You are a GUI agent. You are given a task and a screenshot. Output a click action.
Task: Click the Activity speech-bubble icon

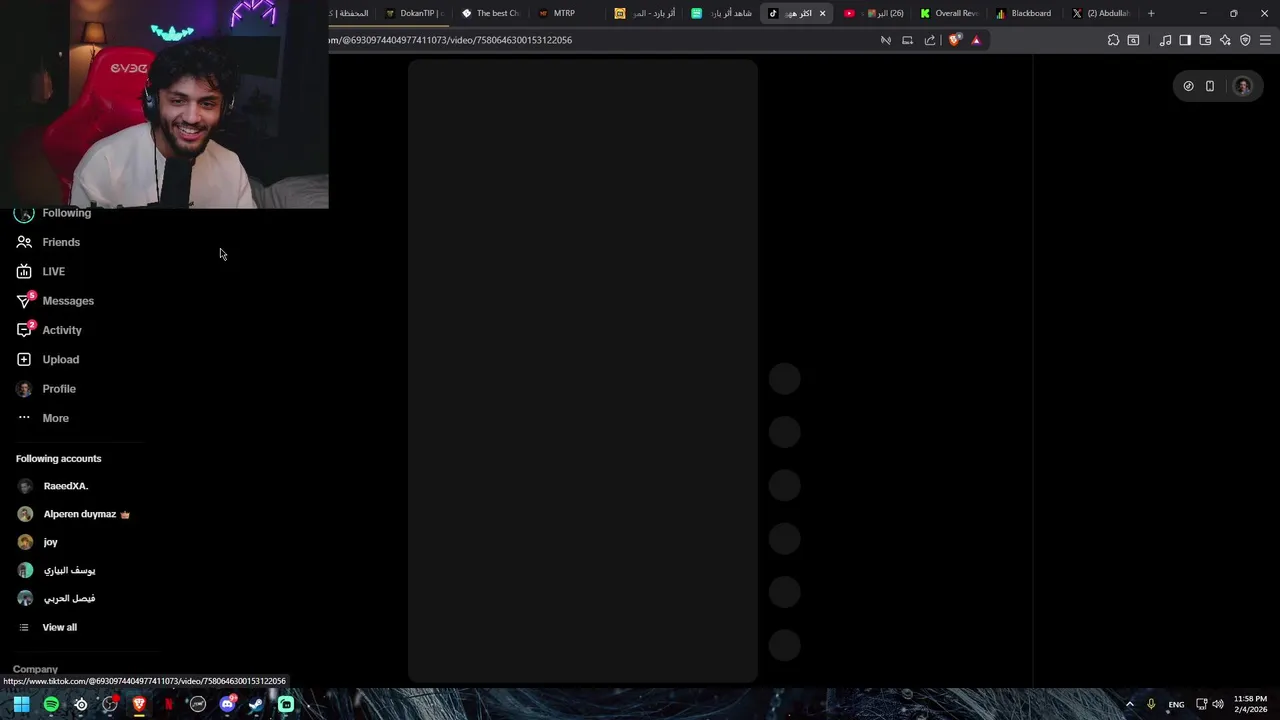pos(24,330)
